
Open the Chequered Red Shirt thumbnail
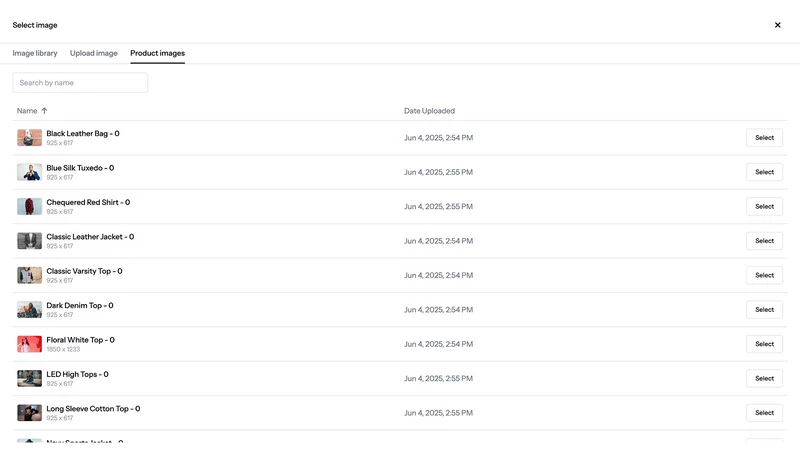tap(30, 207)
